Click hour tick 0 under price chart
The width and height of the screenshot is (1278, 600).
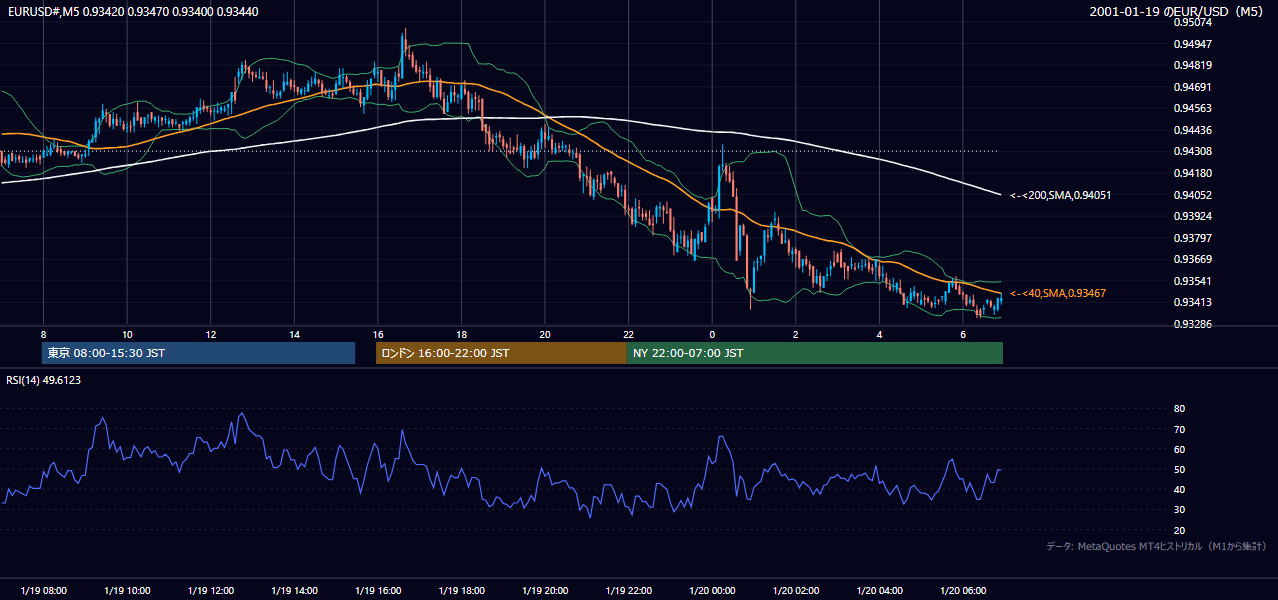click(712, 334)
